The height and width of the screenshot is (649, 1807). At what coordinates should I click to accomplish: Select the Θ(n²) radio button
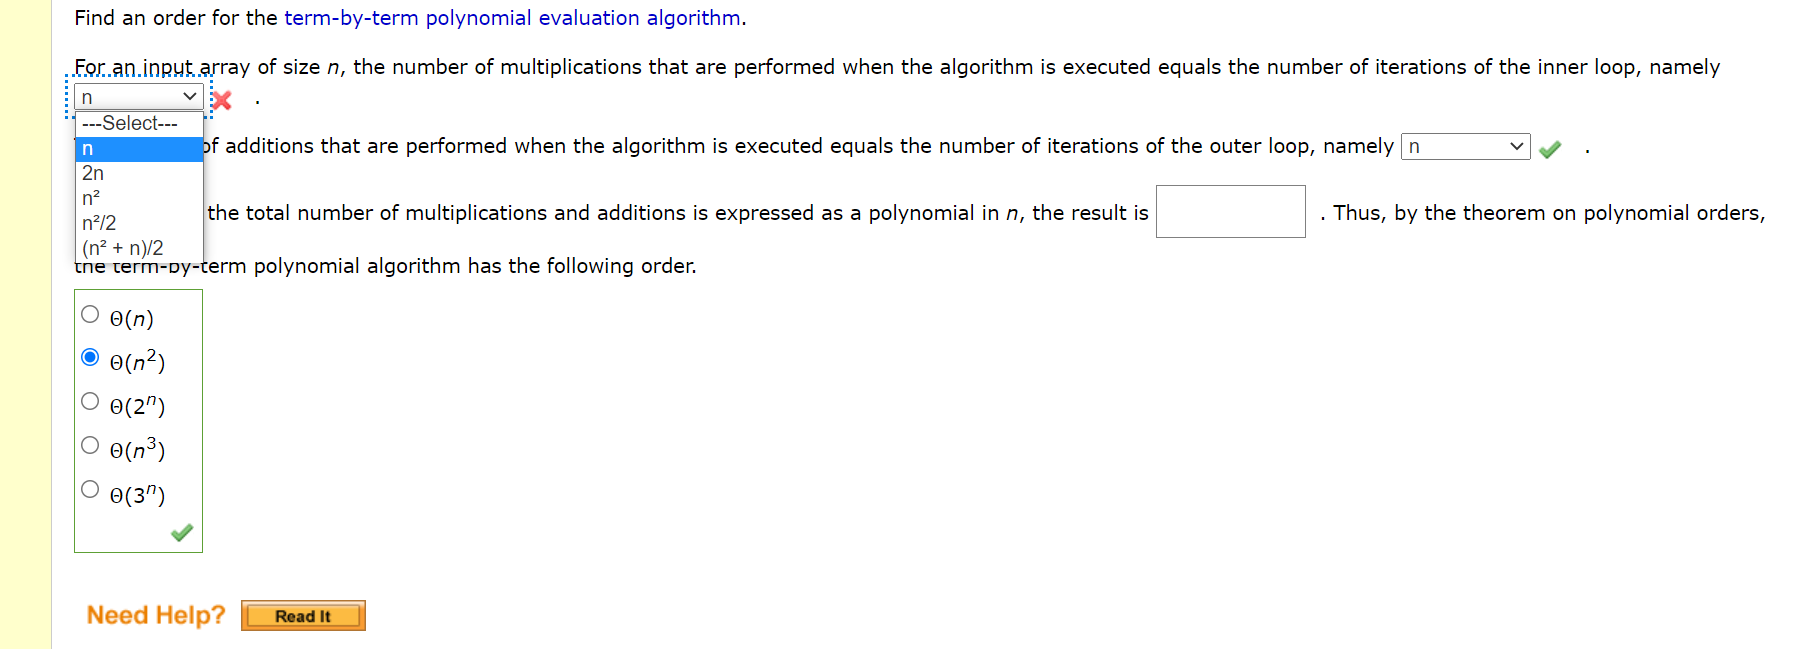point(89,356)
